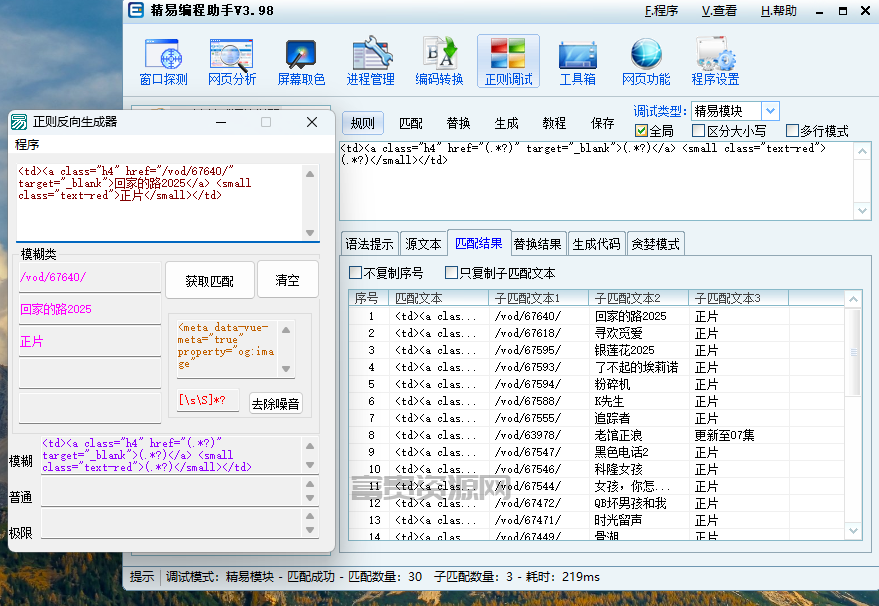Click the 精易编程助手 app logo icon

pos(136,10)
